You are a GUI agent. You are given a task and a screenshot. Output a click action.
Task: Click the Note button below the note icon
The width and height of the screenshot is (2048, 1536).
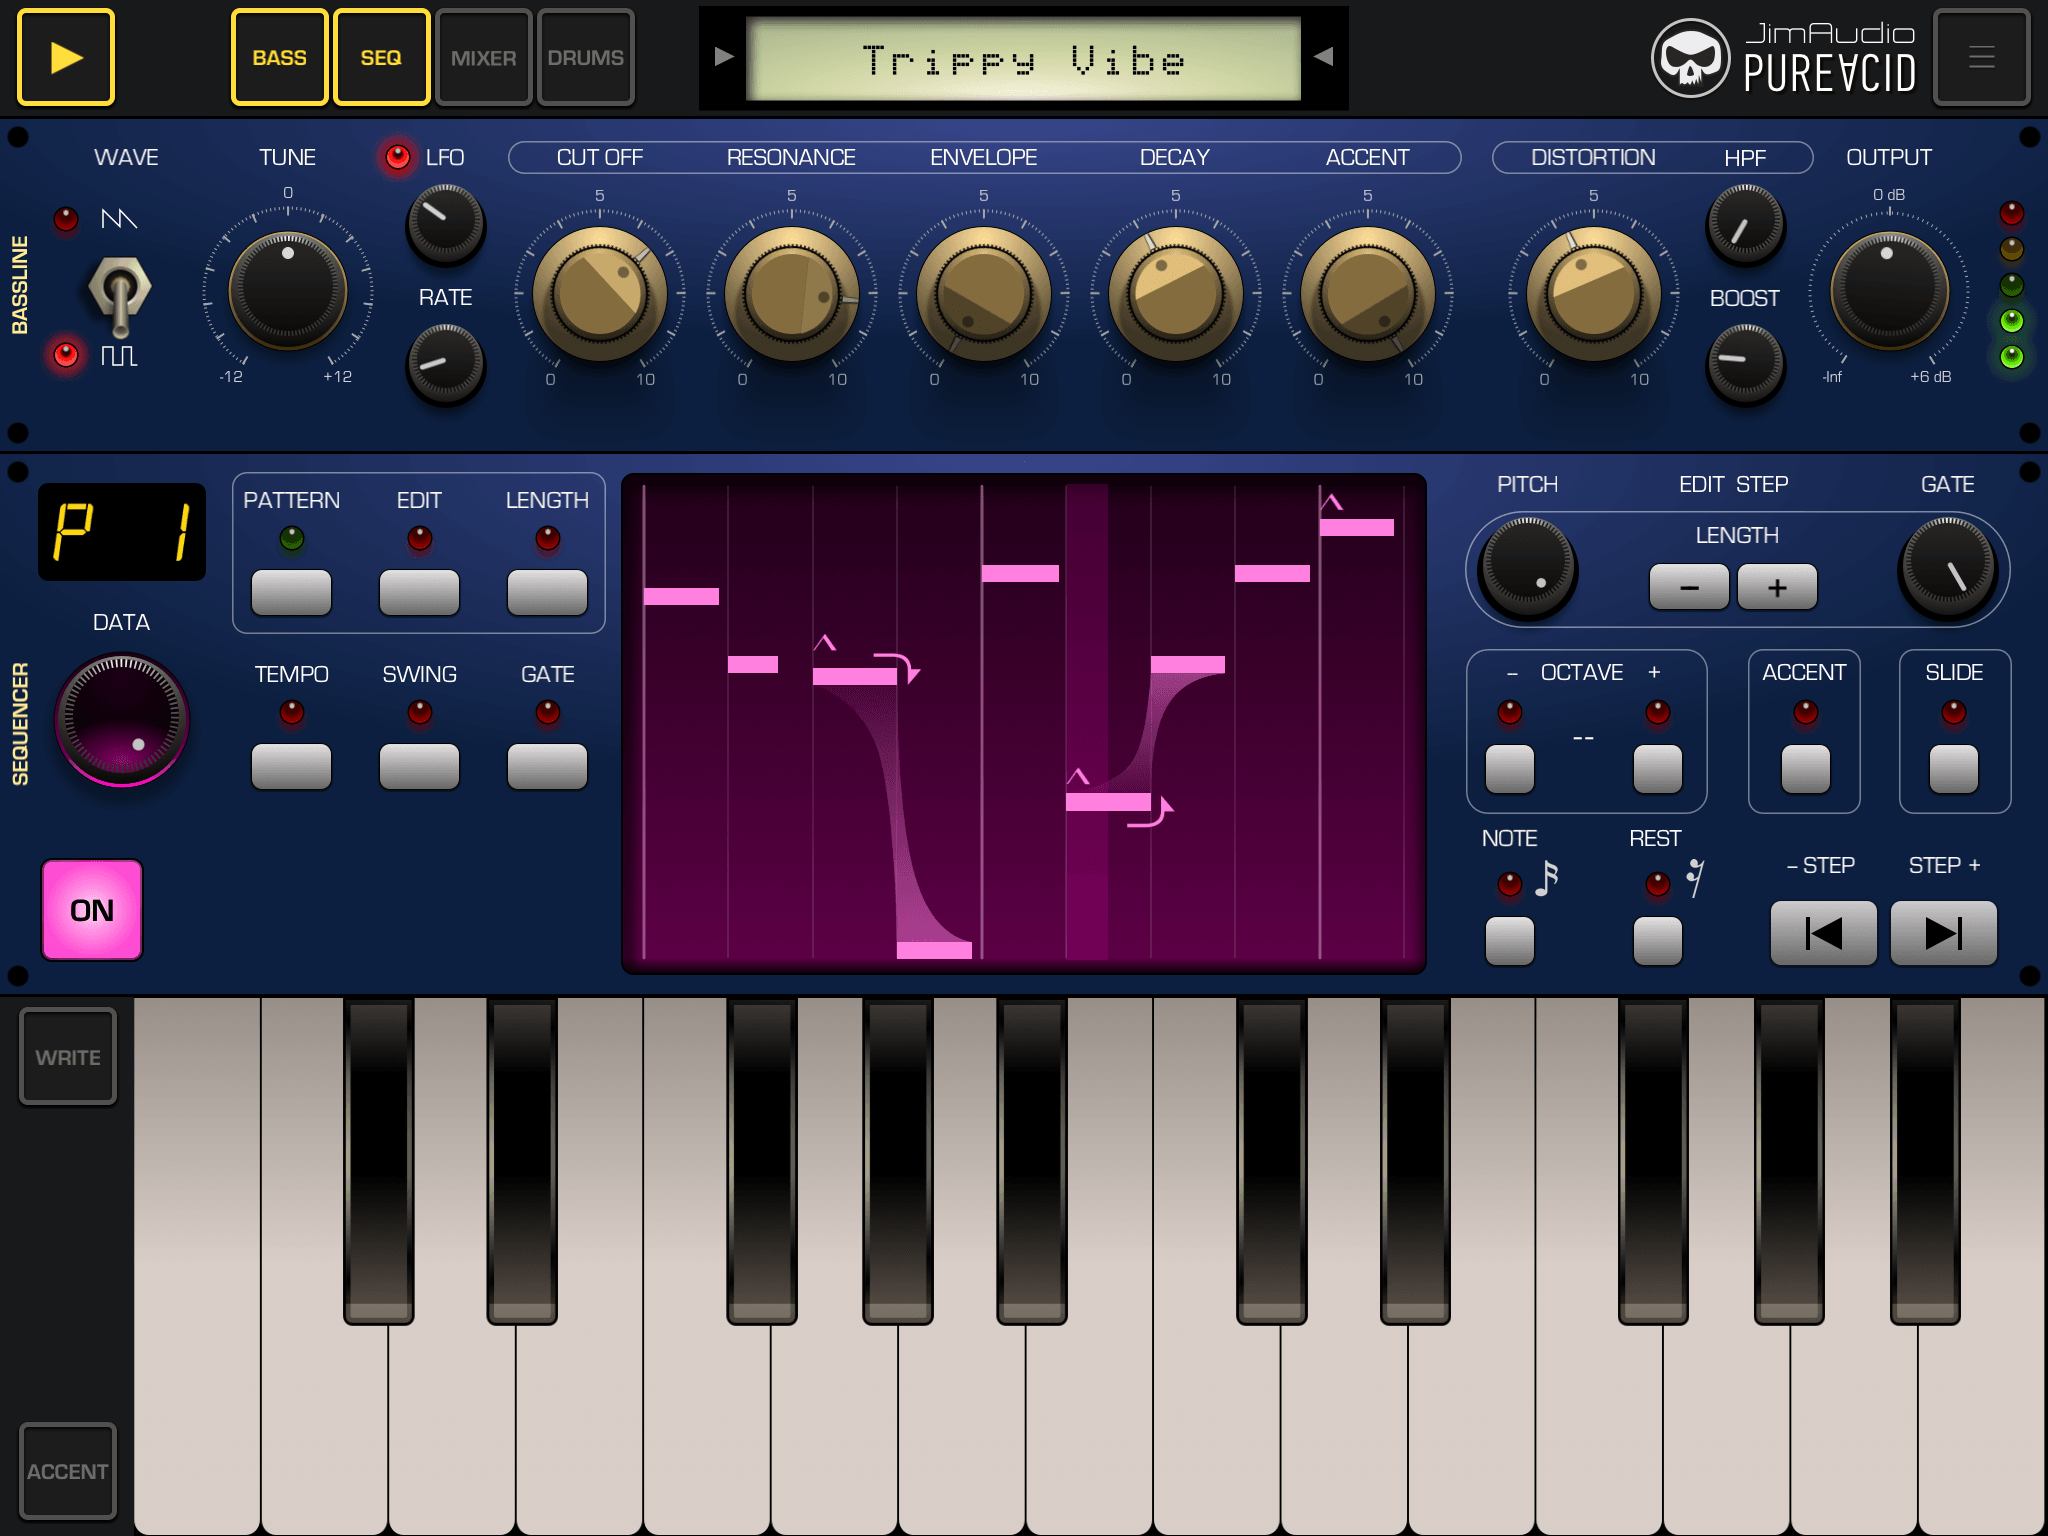(1509, 940)
